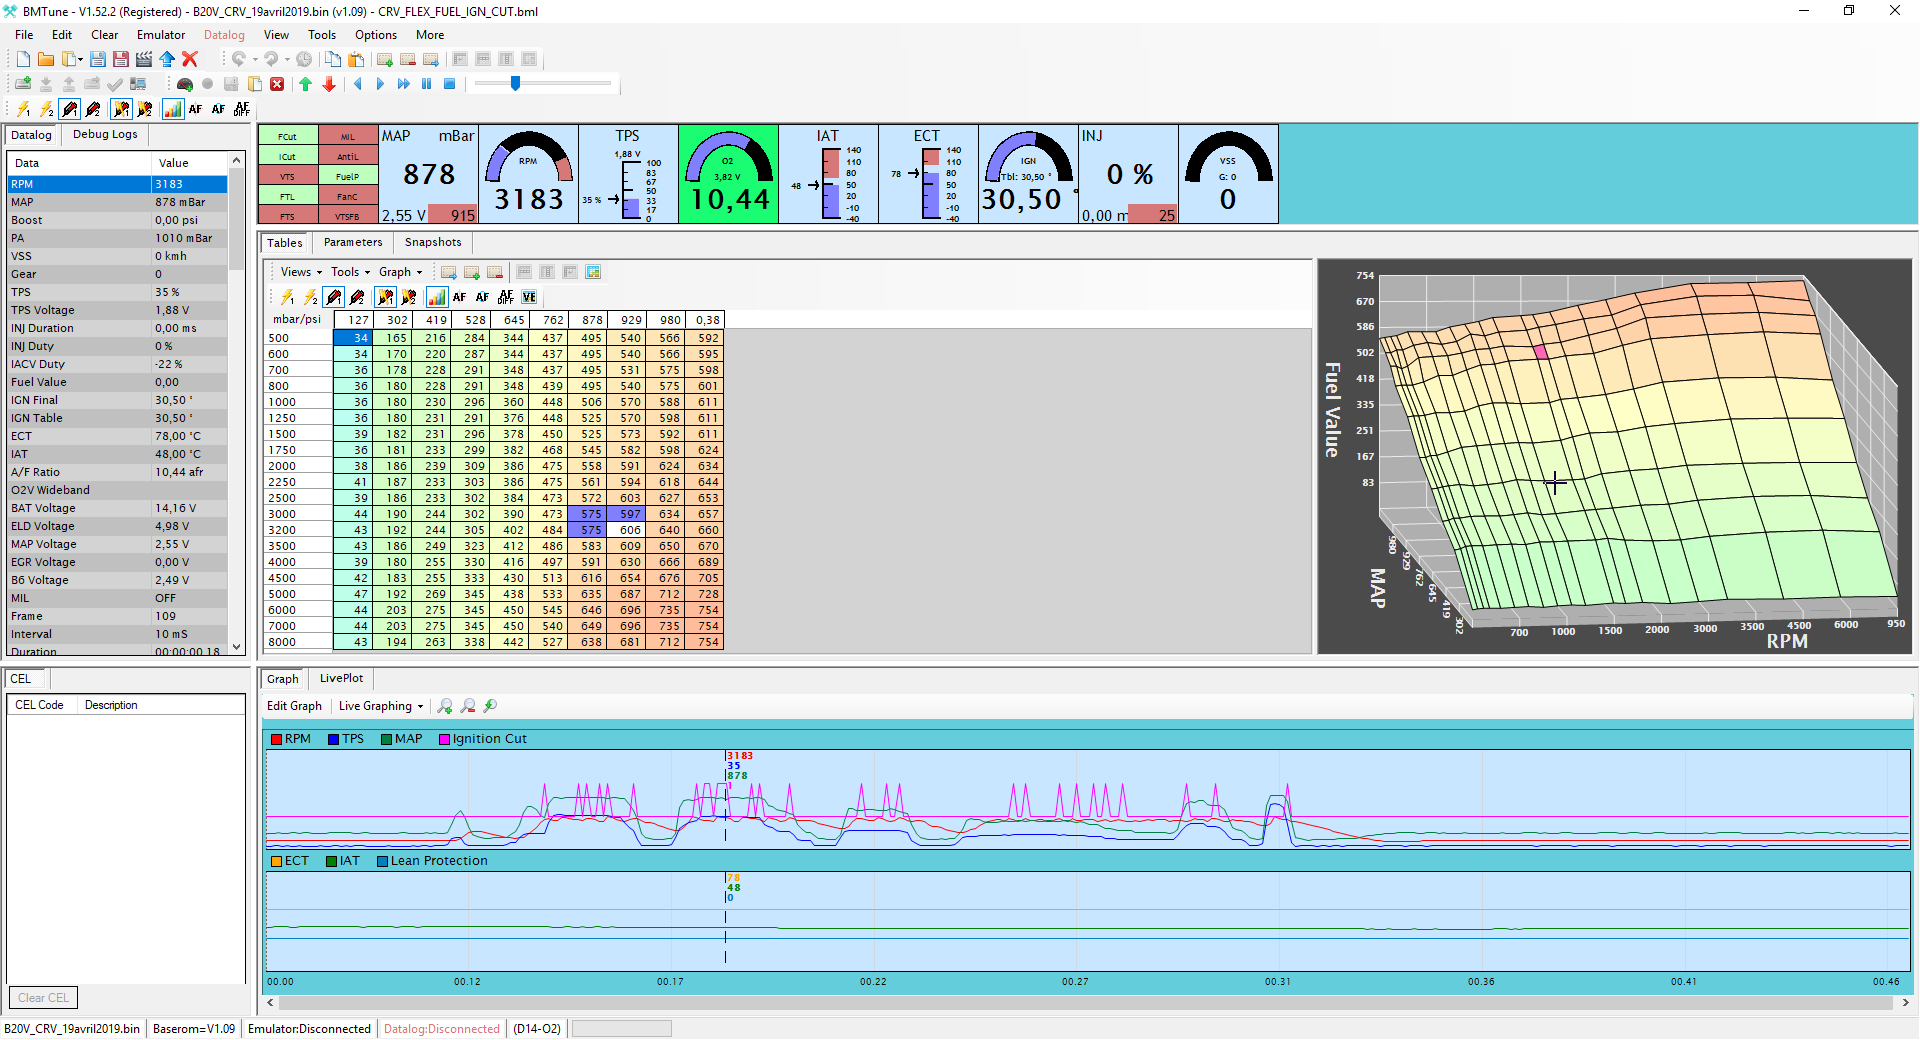Click the AF toolbar icon near the VE icon

483,297
